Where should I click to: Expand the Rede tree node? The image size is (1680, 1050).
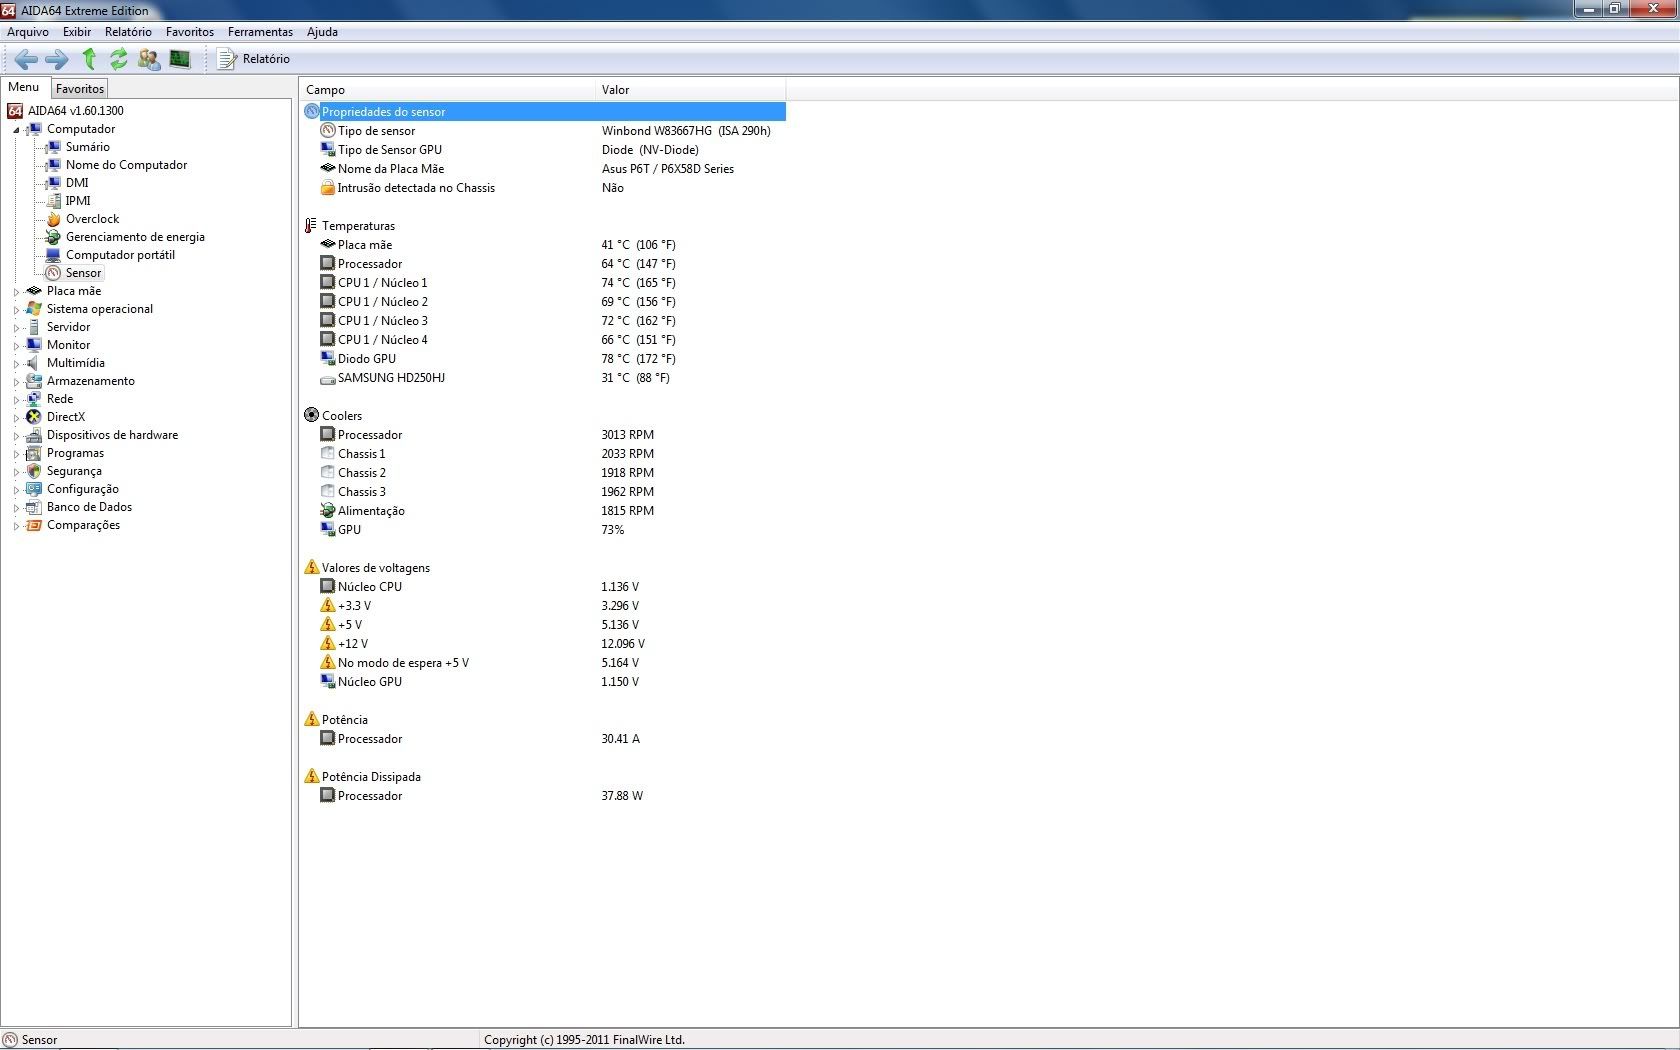tap(16, 400)
